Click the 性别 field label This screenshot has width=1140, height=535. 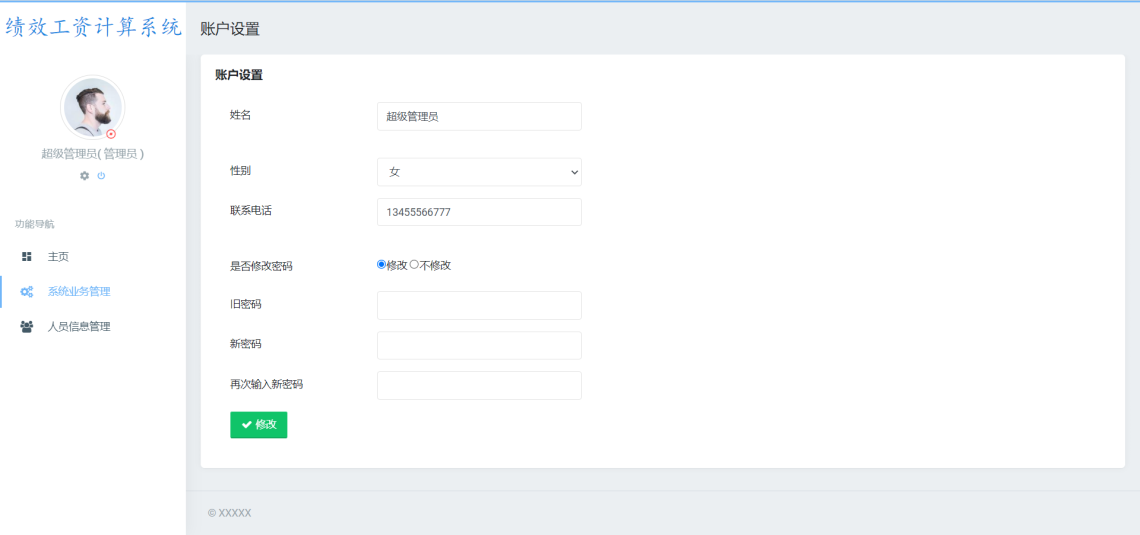click(241, 170)
